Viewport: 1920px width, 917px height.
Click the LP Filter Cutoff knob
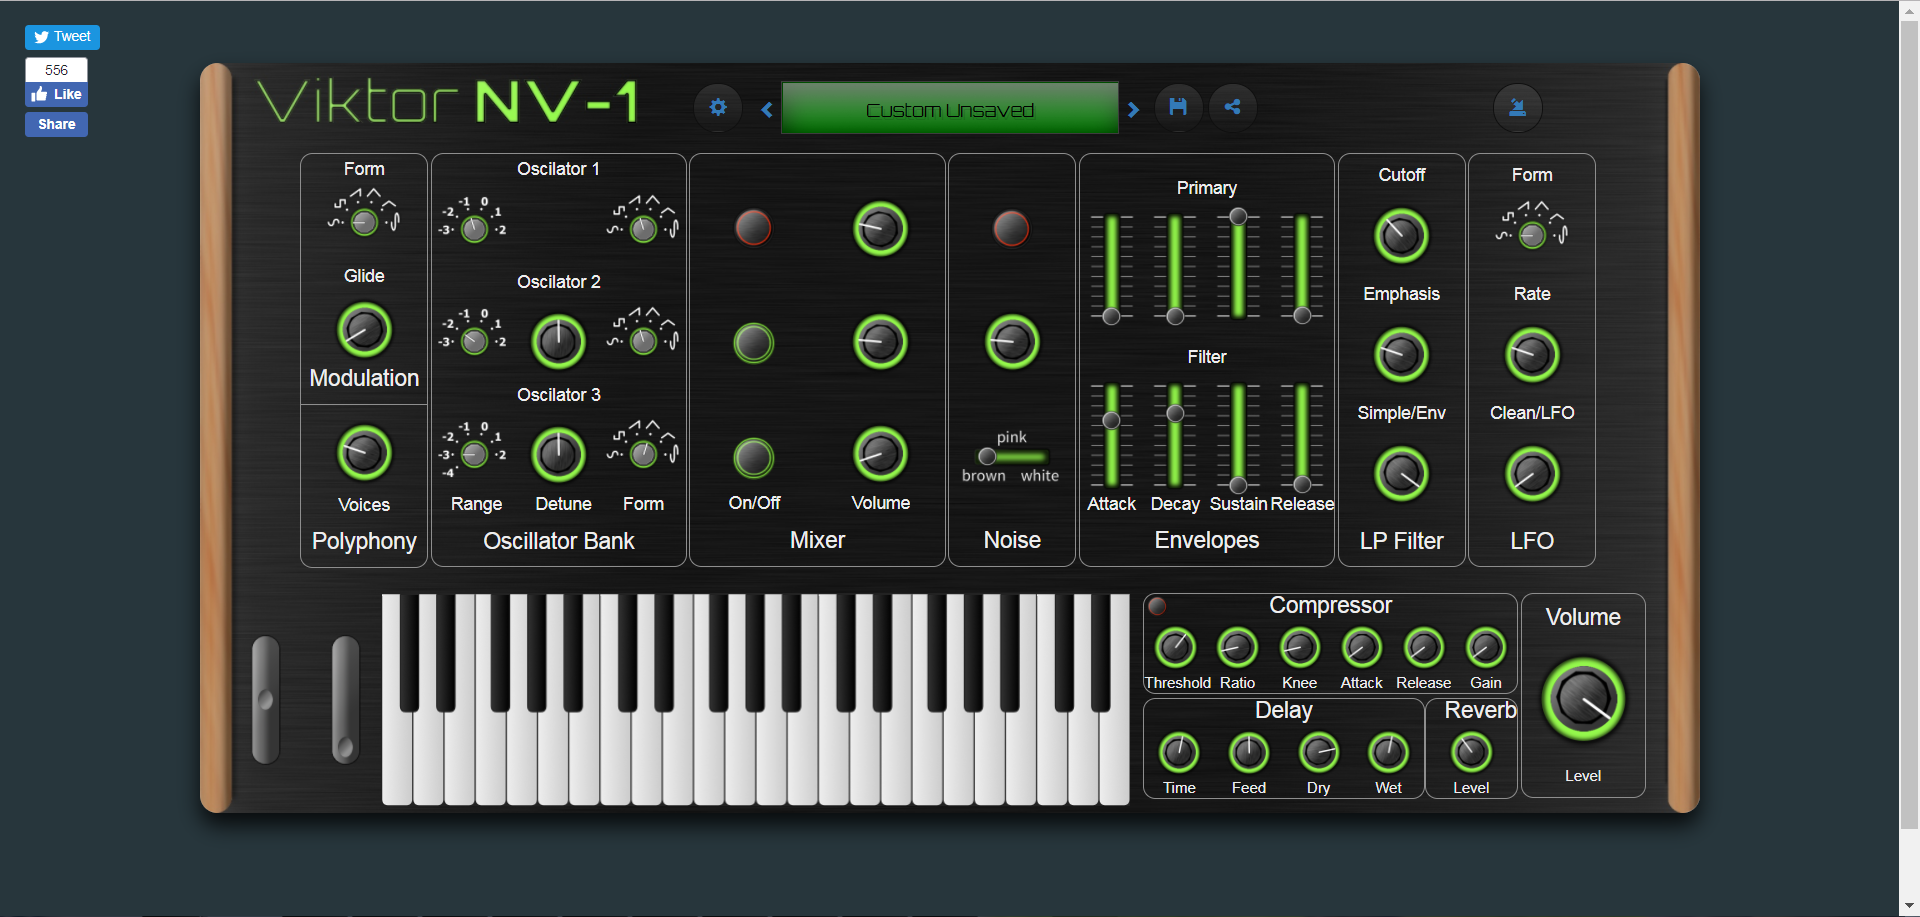(1401, 236)
